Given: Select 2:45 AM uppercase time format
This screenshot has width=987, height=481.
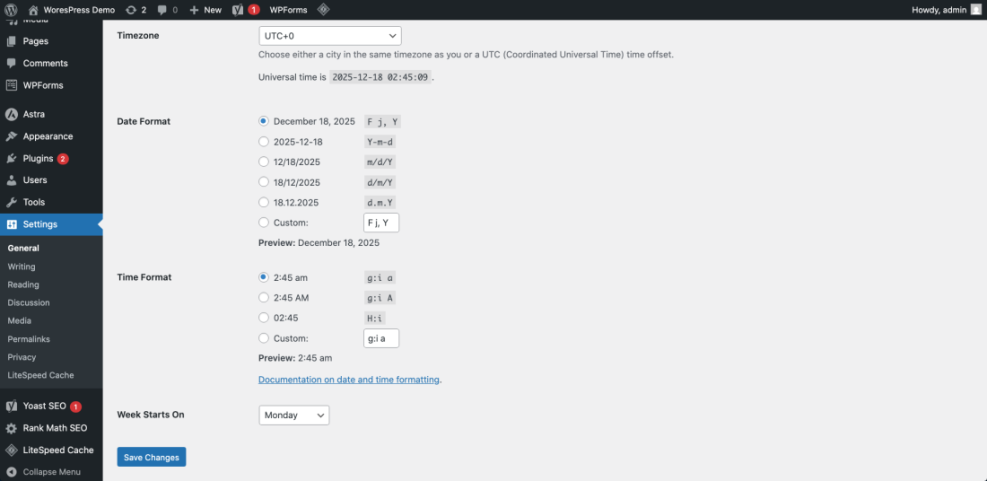Looking at the screenshot, I should 264,297.
